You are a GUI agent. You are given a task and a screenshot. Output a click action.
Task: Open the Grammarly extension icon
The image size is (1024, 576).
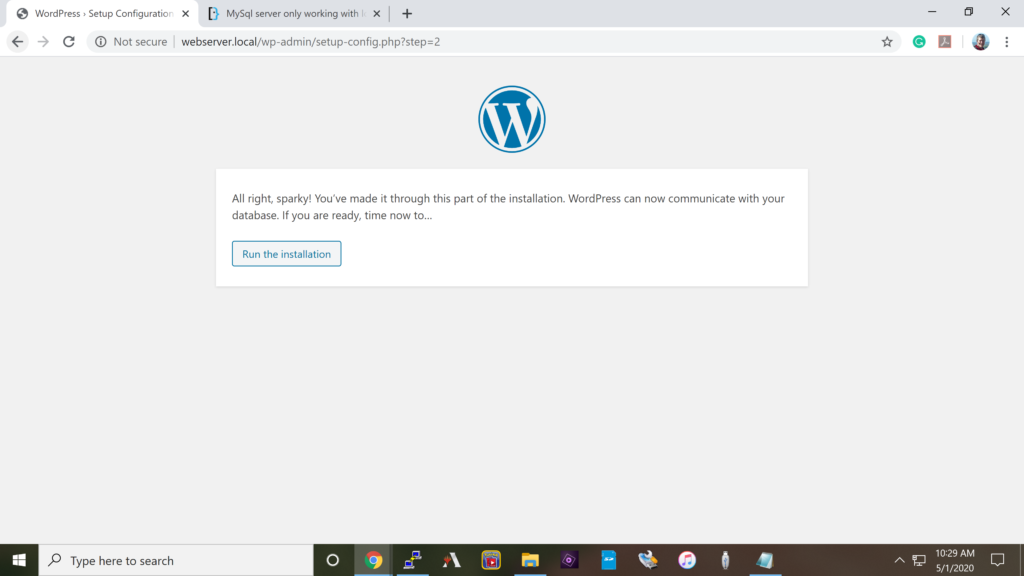click(x=919, y=42)
